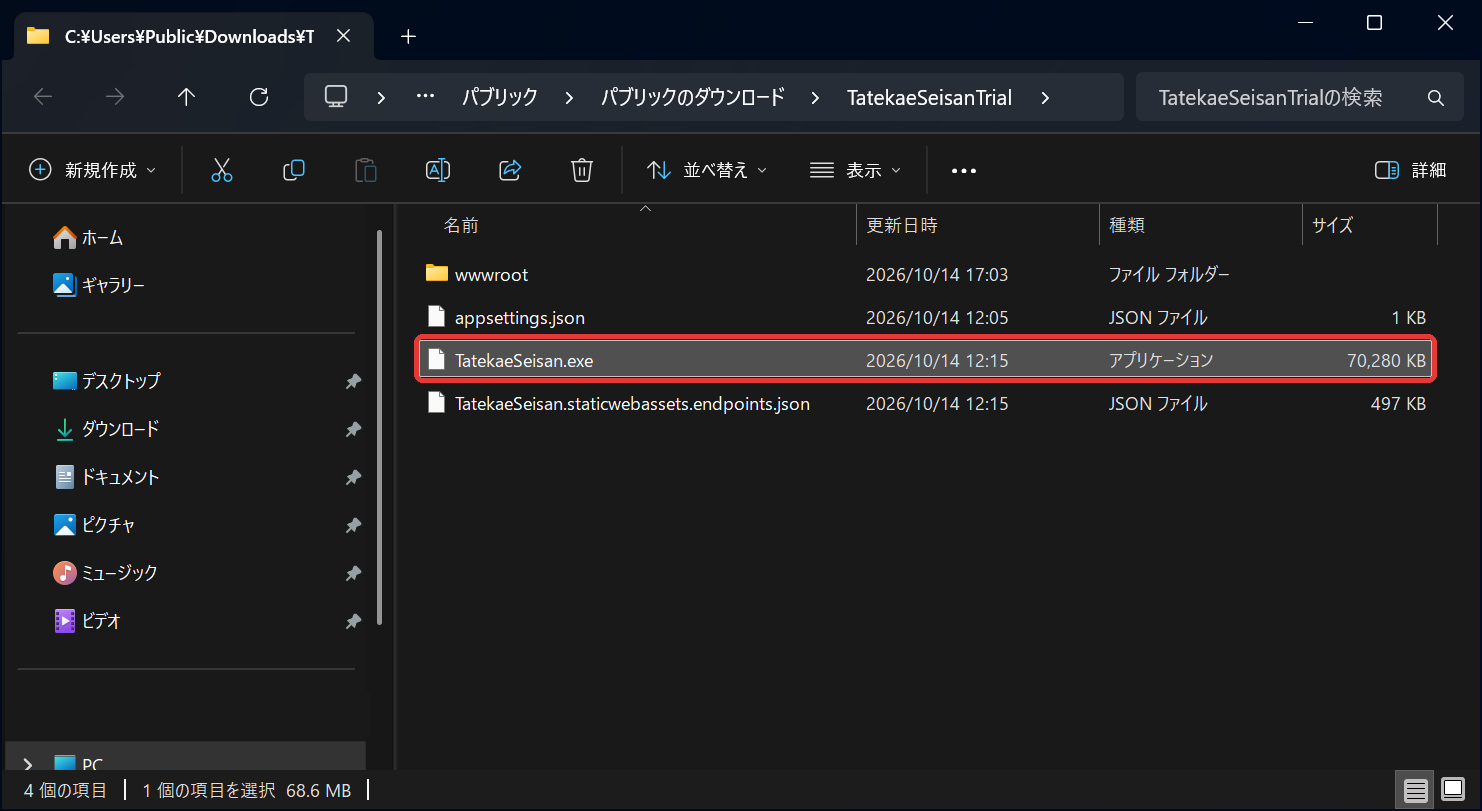Select TatekaeSeisan.exe application file
Screen dimensions: 1482x811
coord(925,360)
